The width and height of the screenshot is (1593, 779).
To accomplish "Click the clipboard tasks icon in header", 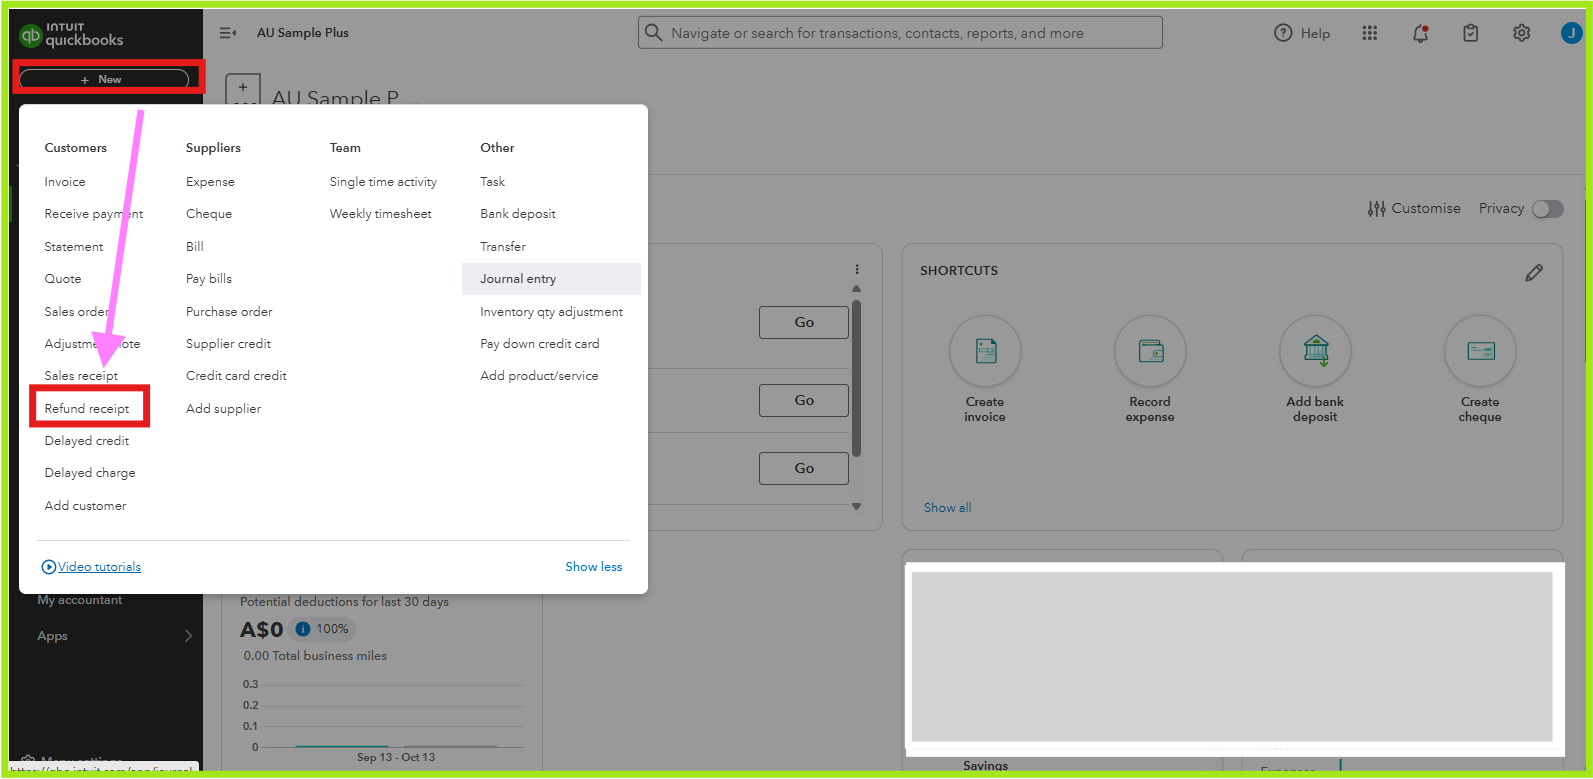I will click(1470, 33).
